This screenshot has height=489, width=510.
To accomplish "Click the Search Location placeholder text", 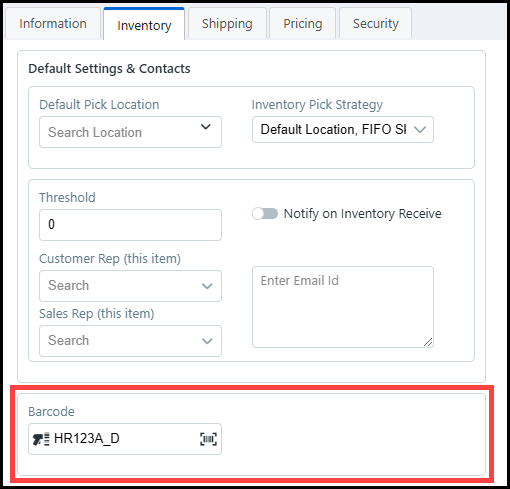I will (95, 132).
